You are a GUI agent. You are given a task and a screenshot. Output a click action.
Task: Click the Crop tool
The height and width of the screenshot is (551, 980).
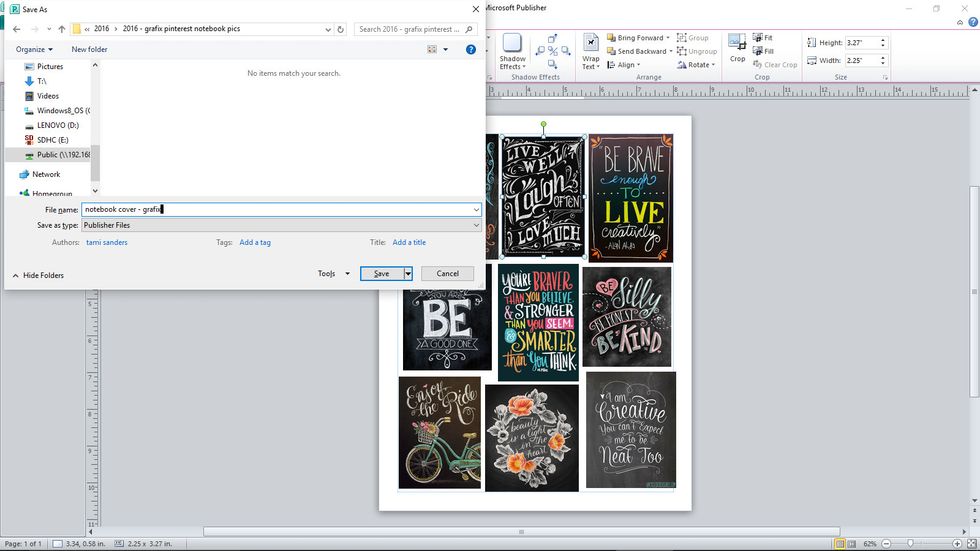pyautogui.click(x=738, y=48)
